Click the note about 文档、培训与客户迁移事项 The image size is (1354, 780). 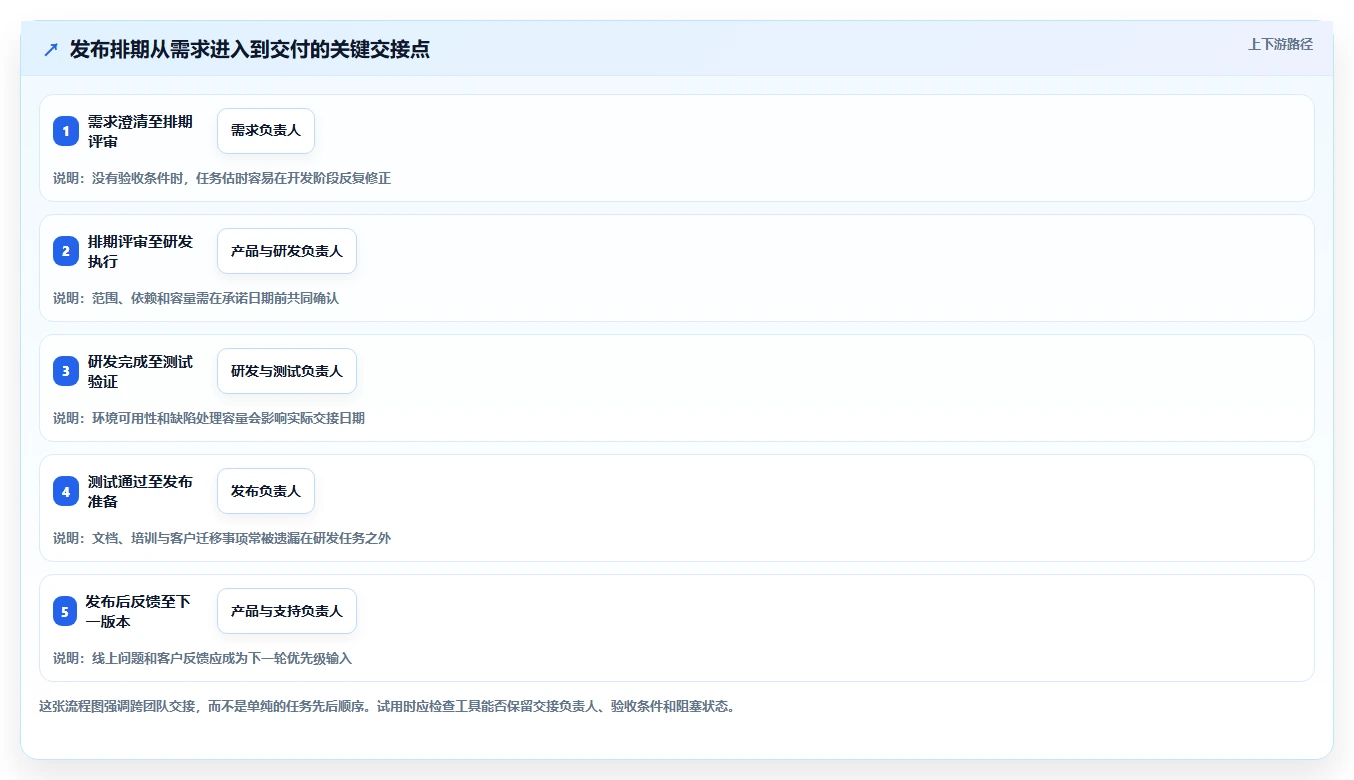222,538
